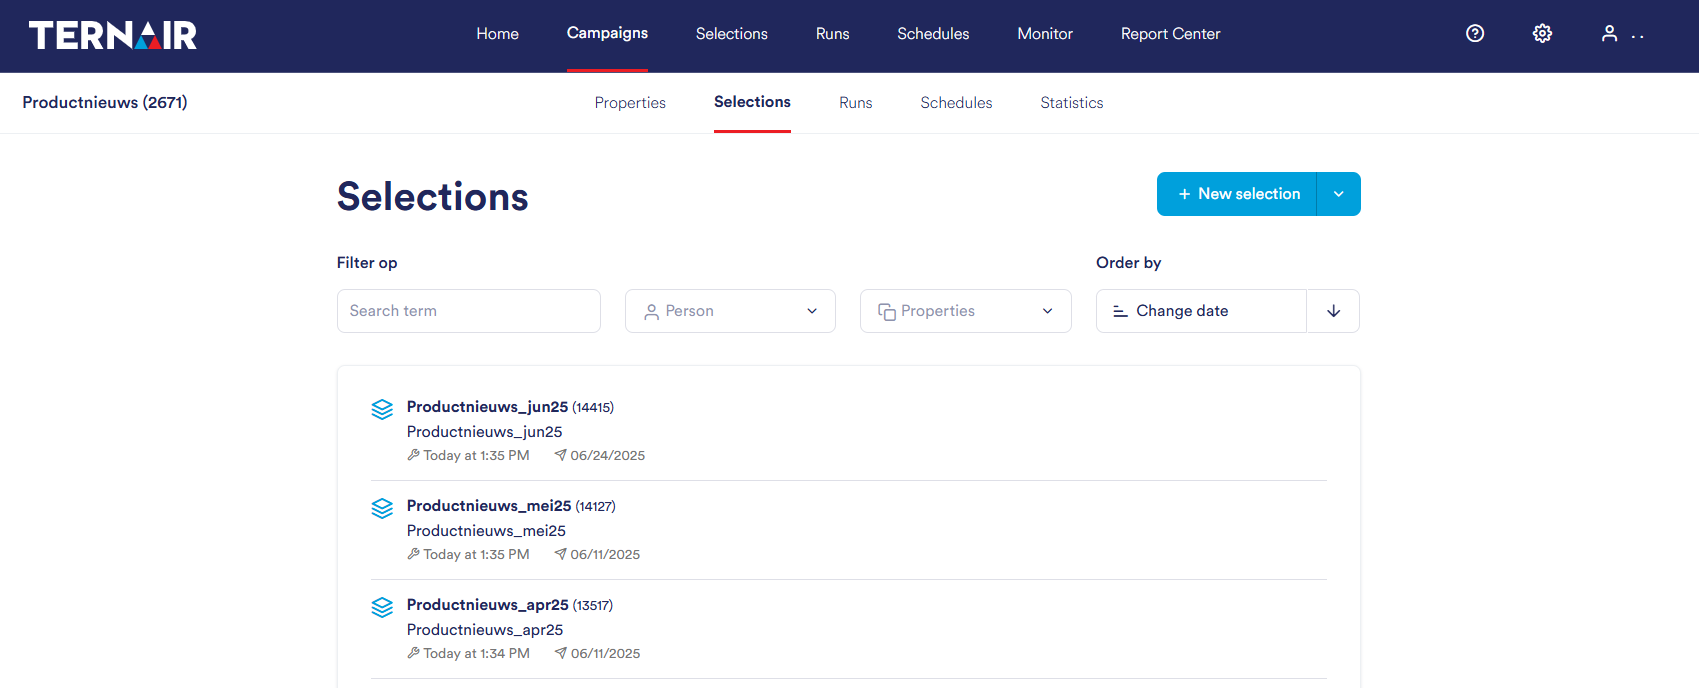Click the Productnieuws_mei25 layers icon
The image size is (1699, 688).
(382, 508)
